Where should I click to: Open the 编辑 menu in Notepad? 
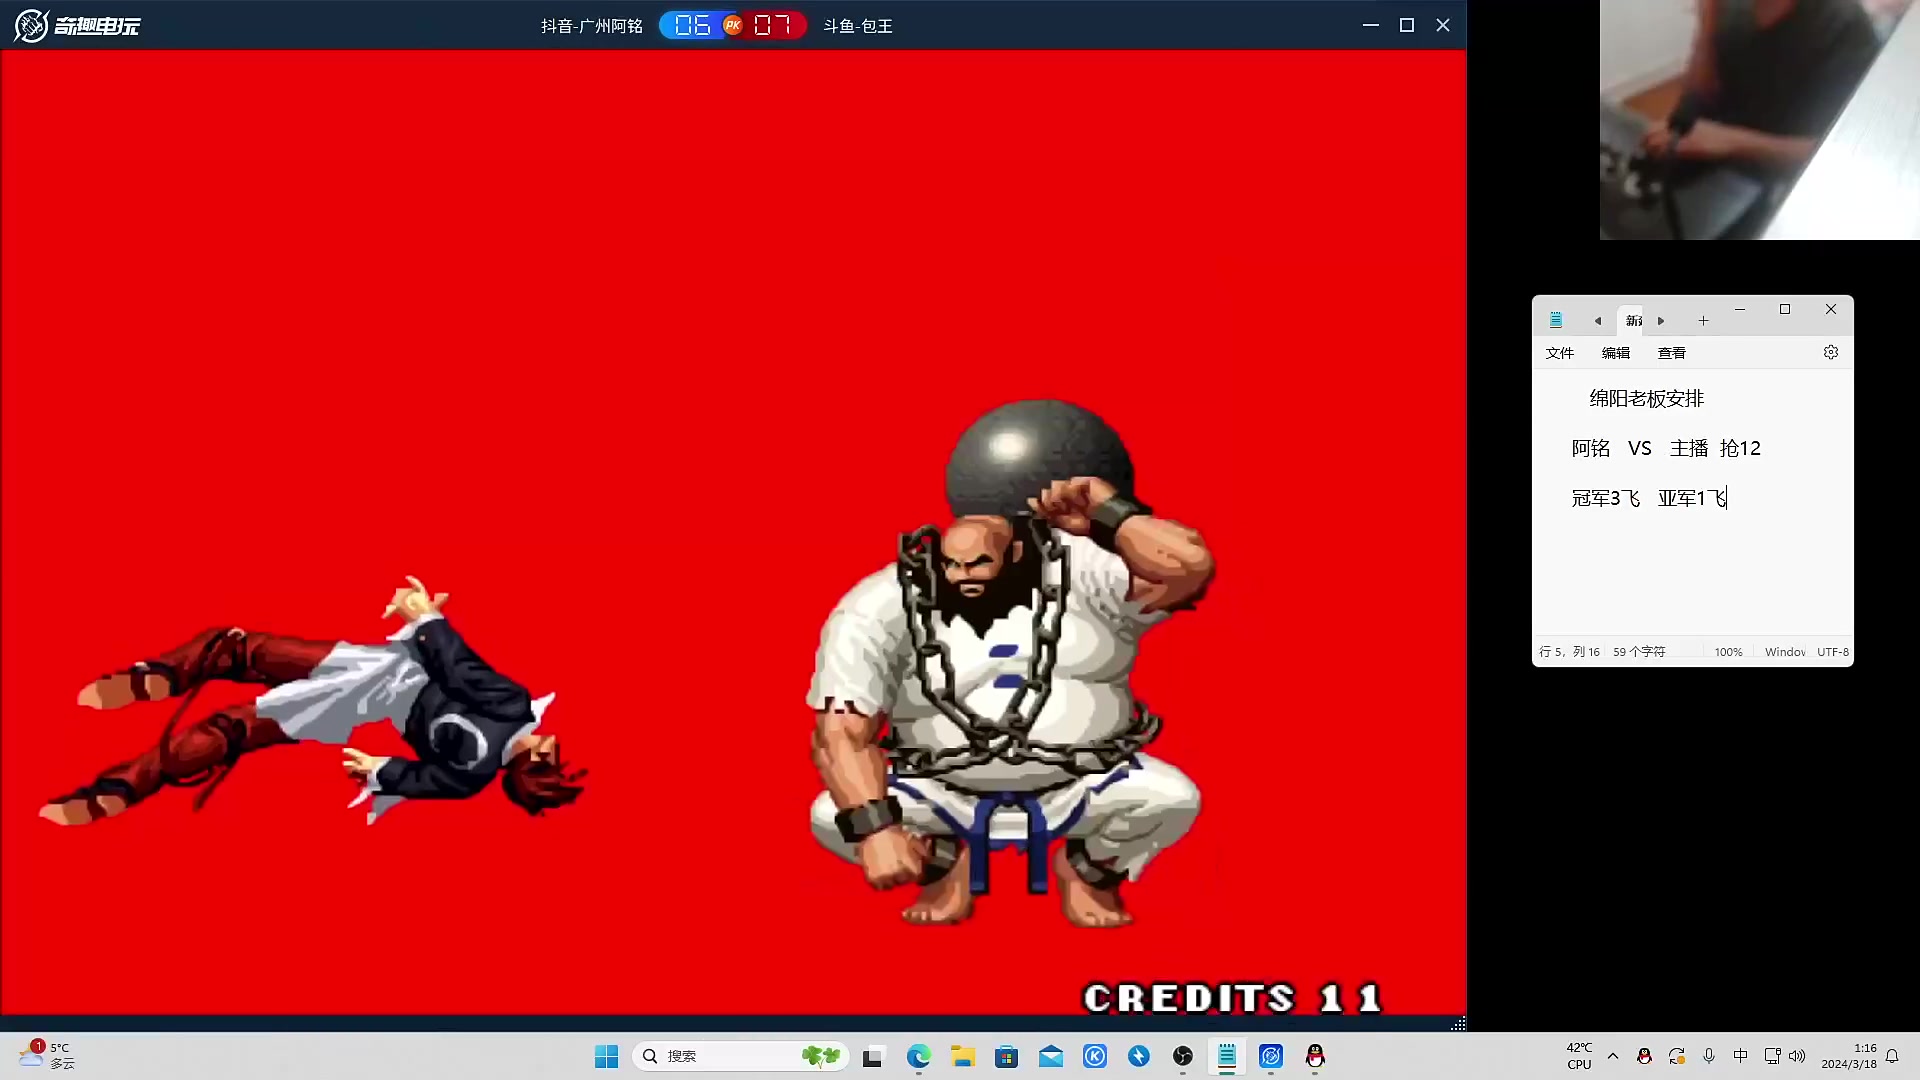1615,353
